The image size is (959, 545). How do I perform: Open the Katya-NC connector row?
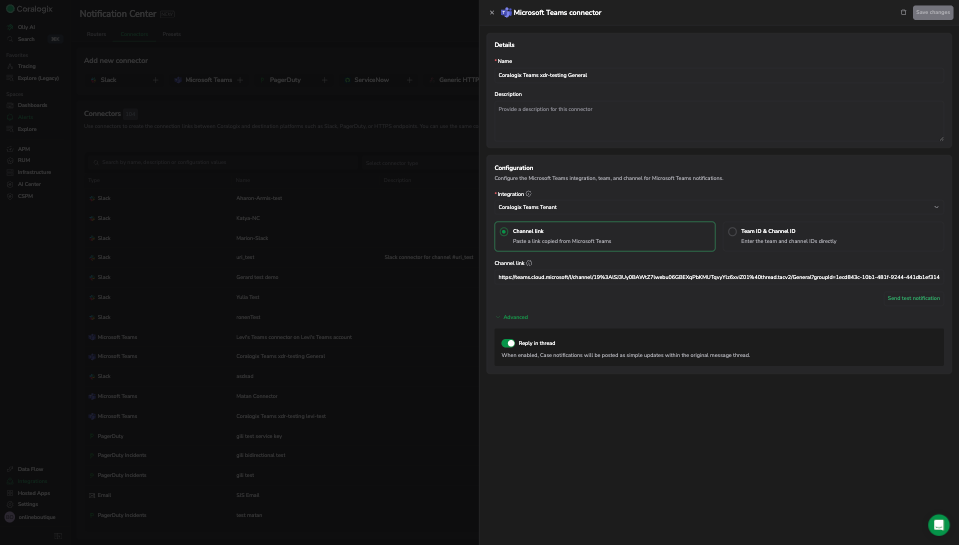pyautogui.click(x=282, y=218)
